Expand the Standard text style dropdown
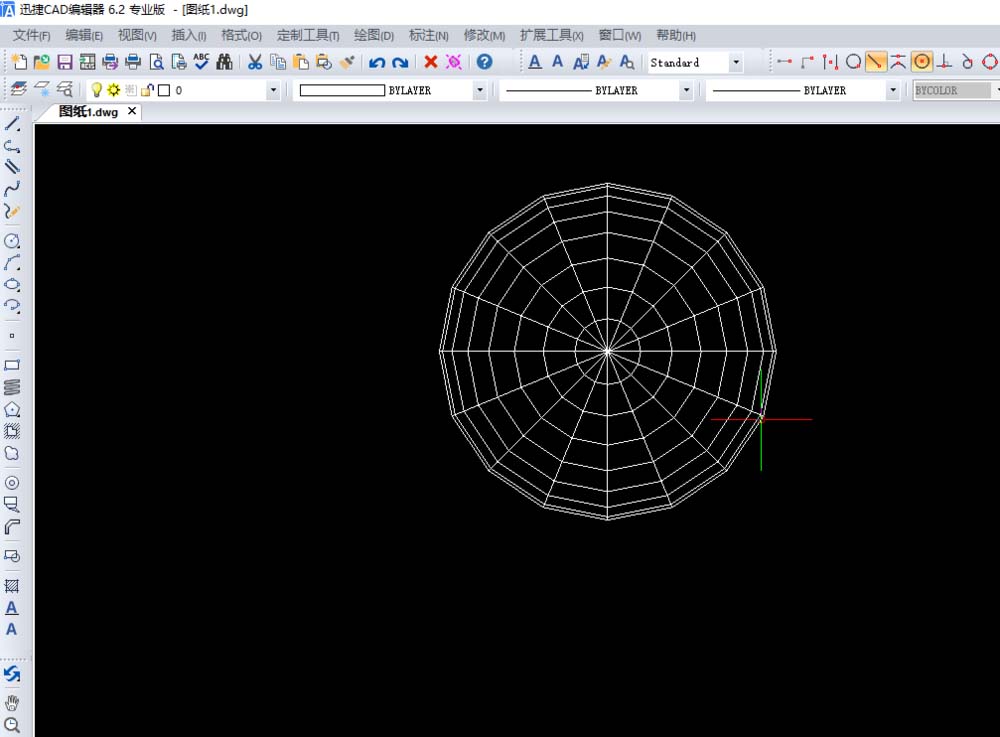The image size is (1000, 737). pos(736,62)
